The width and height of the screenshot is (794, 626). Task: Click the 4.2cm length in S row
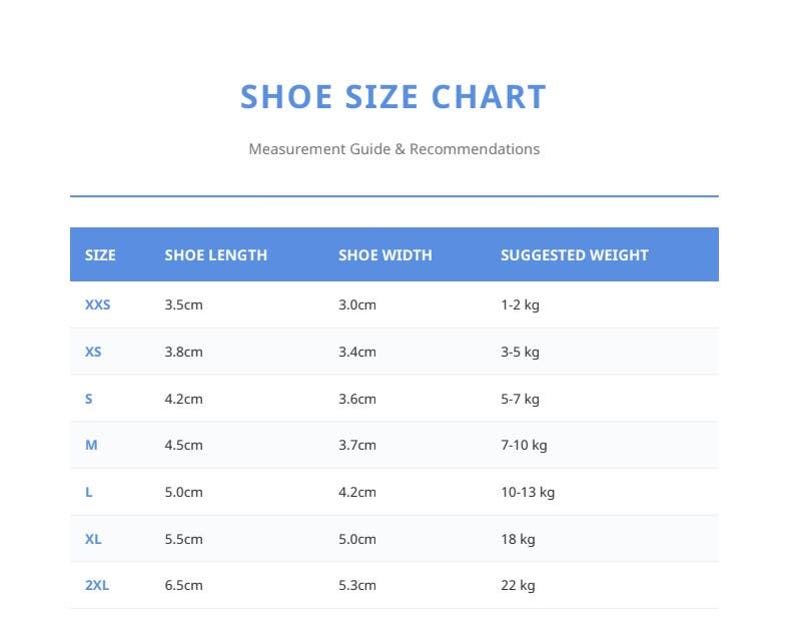[183, 399]
